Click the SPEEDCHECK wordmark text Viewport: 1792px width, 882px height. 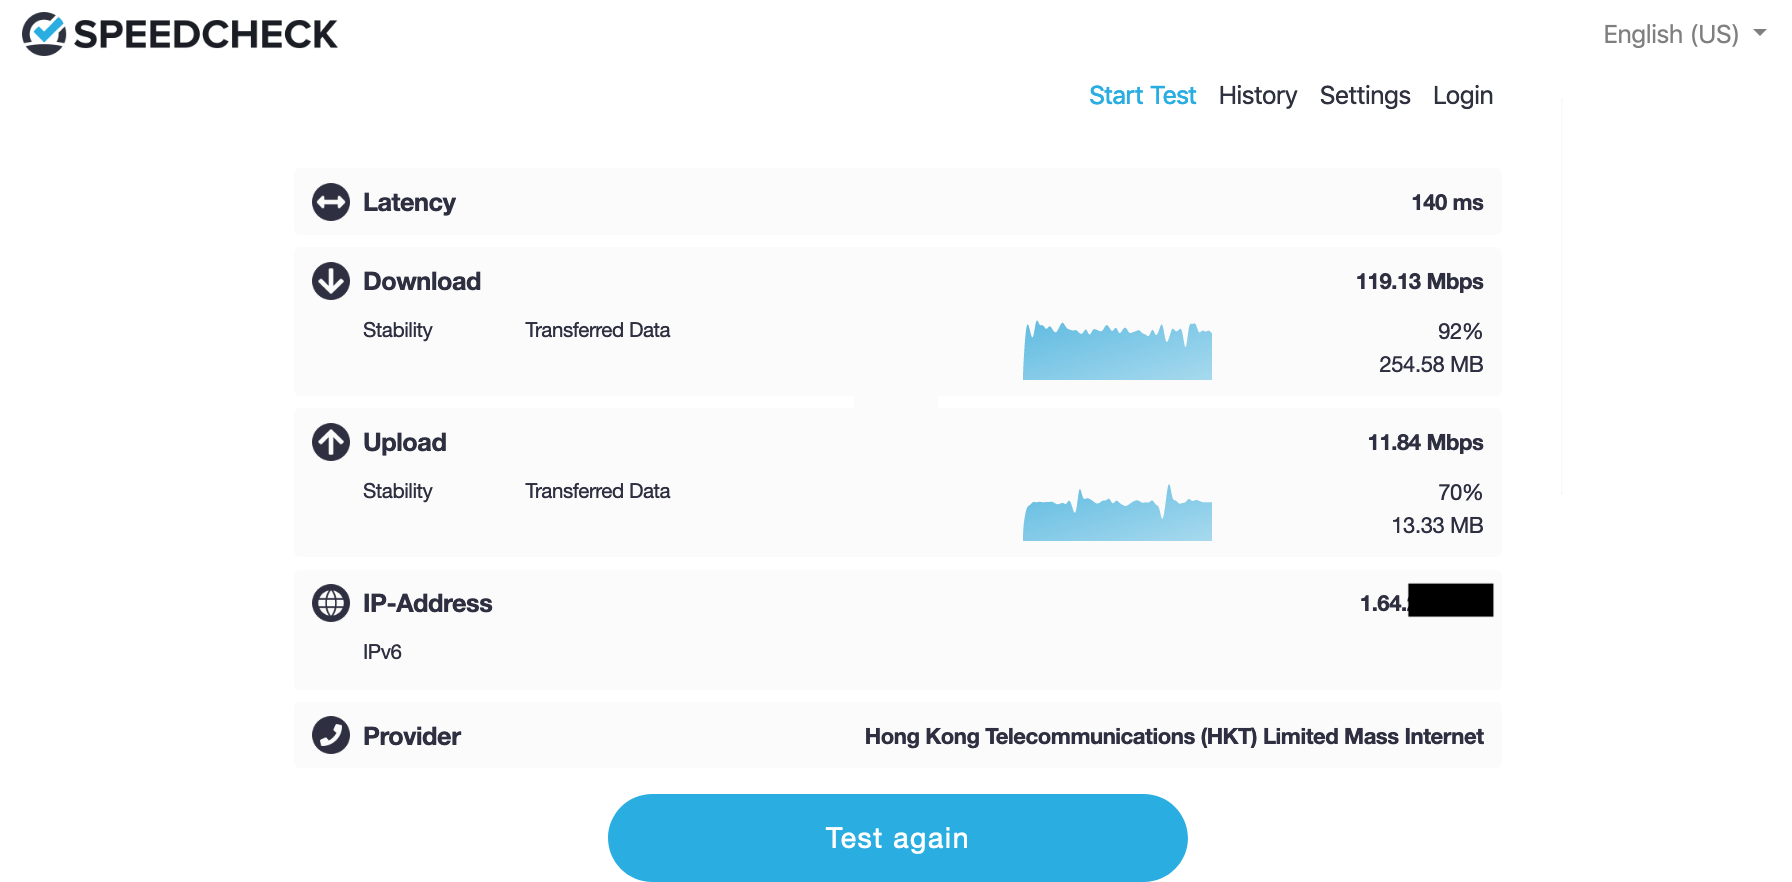pos(206,35)
